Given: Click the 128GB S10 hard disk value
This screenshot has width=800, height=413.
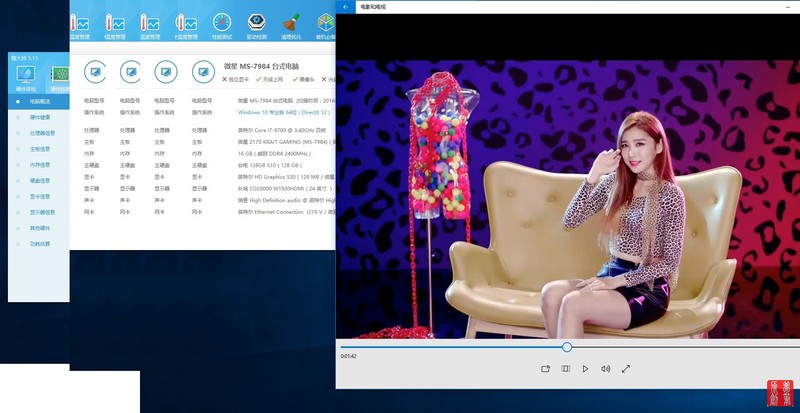Looking at the screenshot, I should coord(270,165).
